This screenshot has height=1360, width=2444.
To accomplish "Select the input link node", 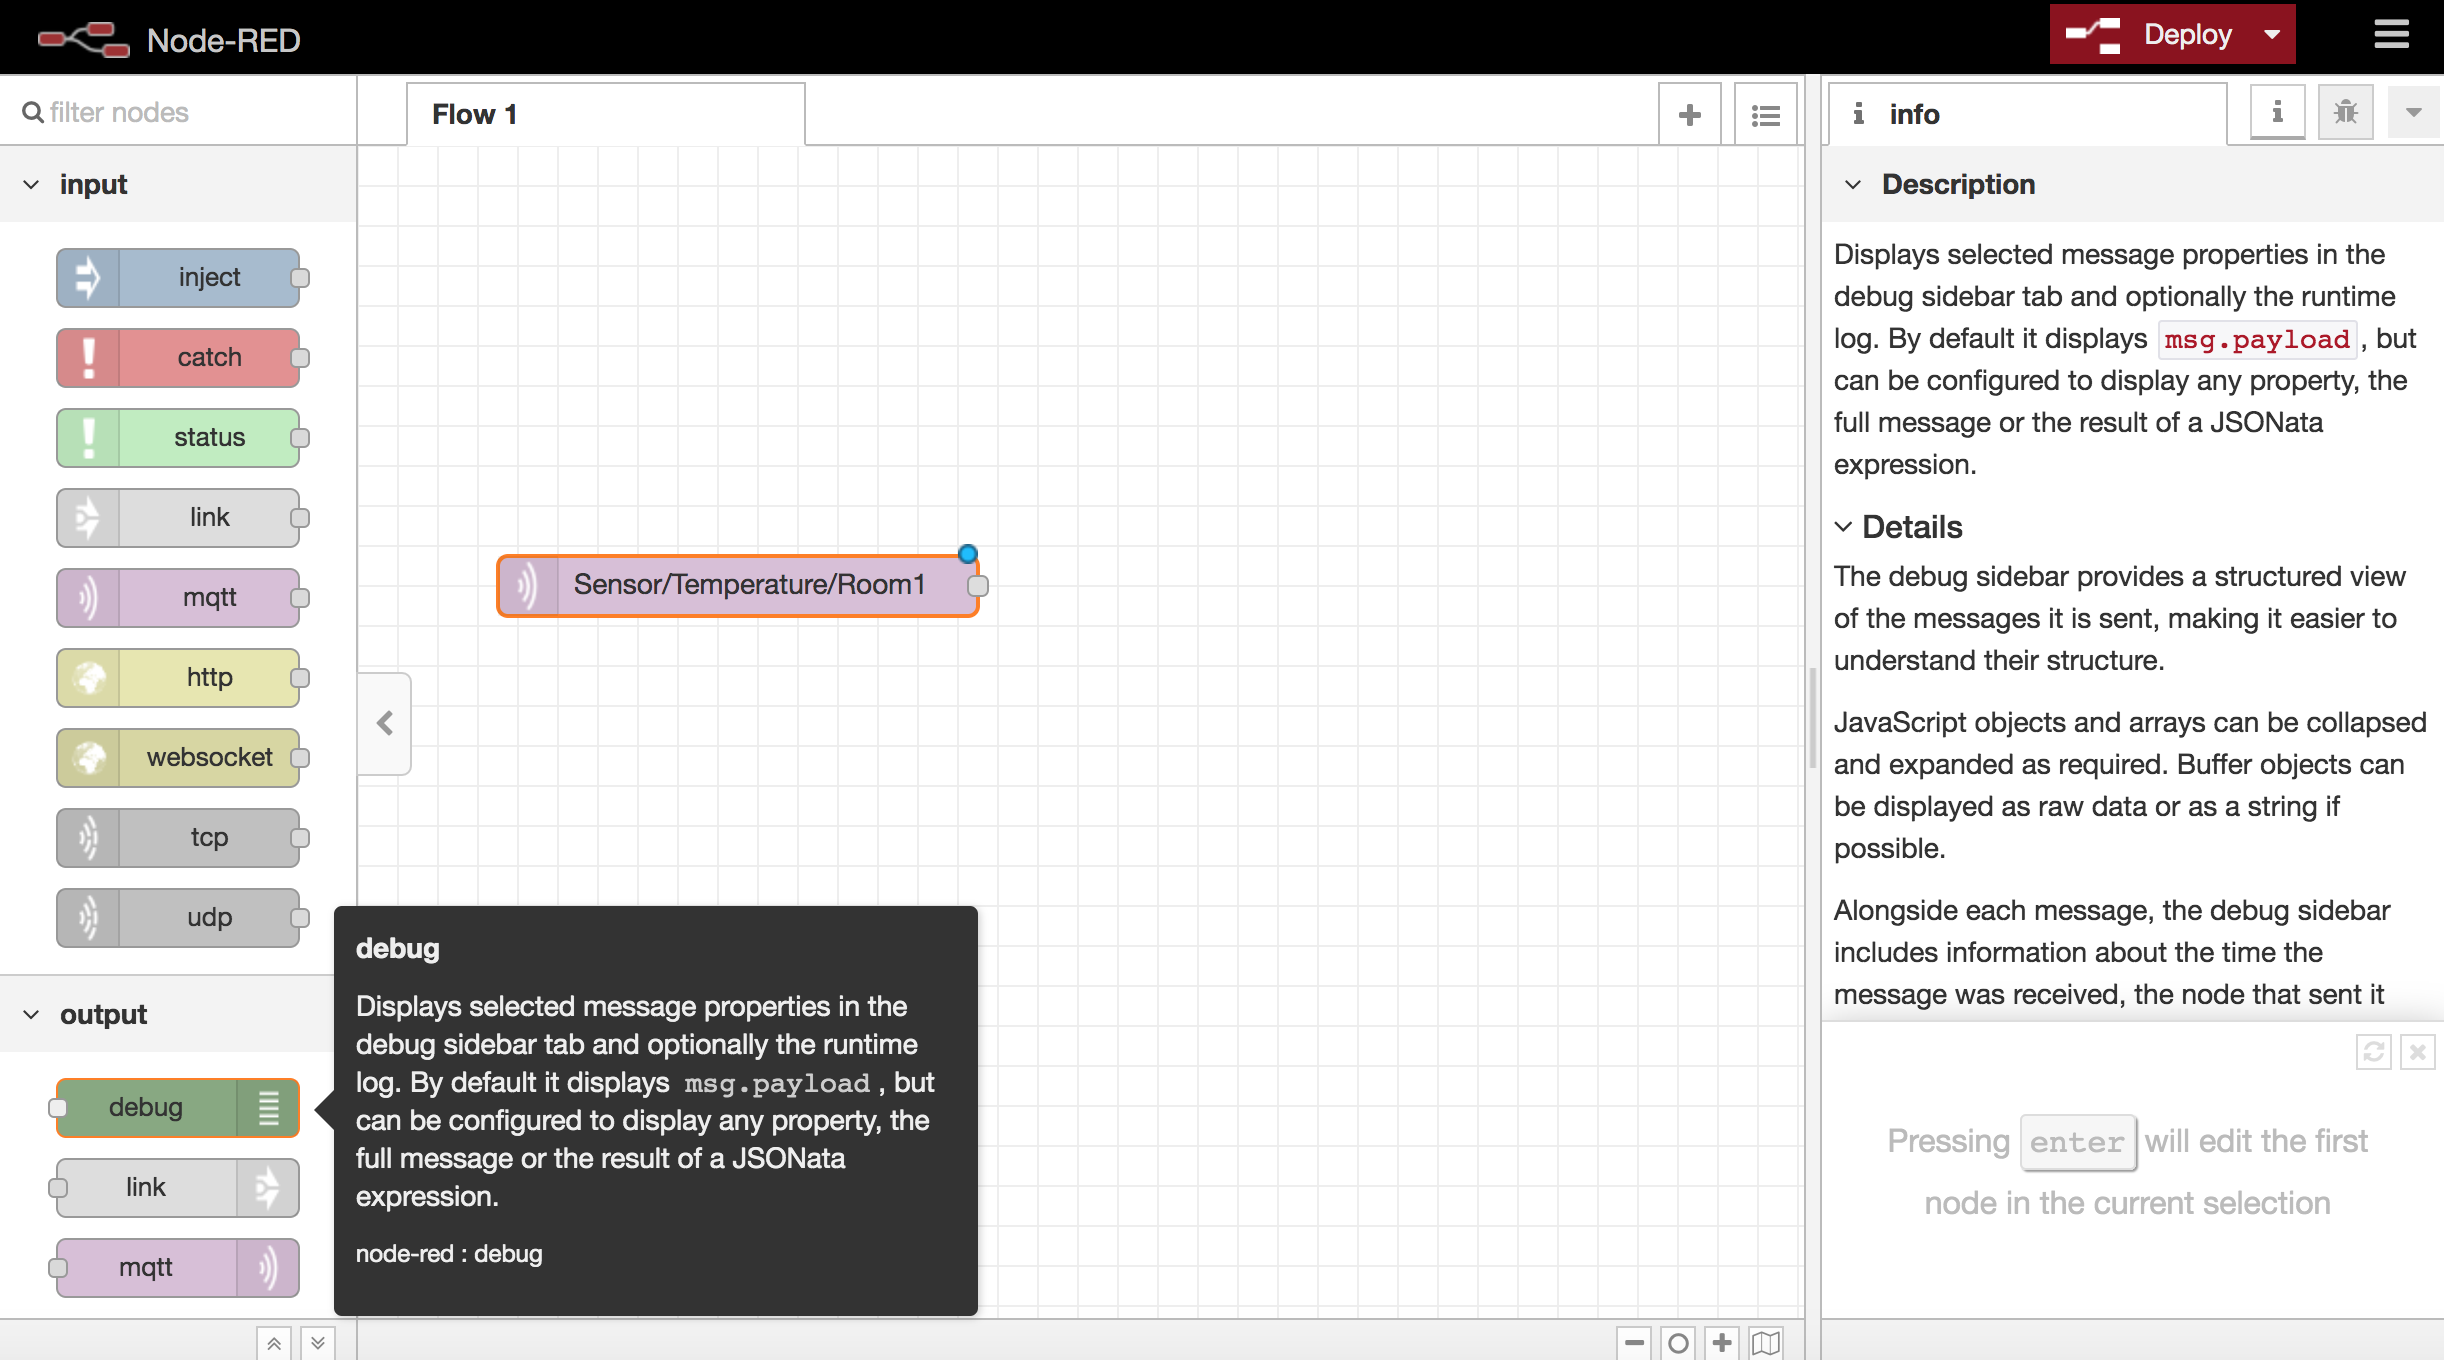I will [178, 517].
